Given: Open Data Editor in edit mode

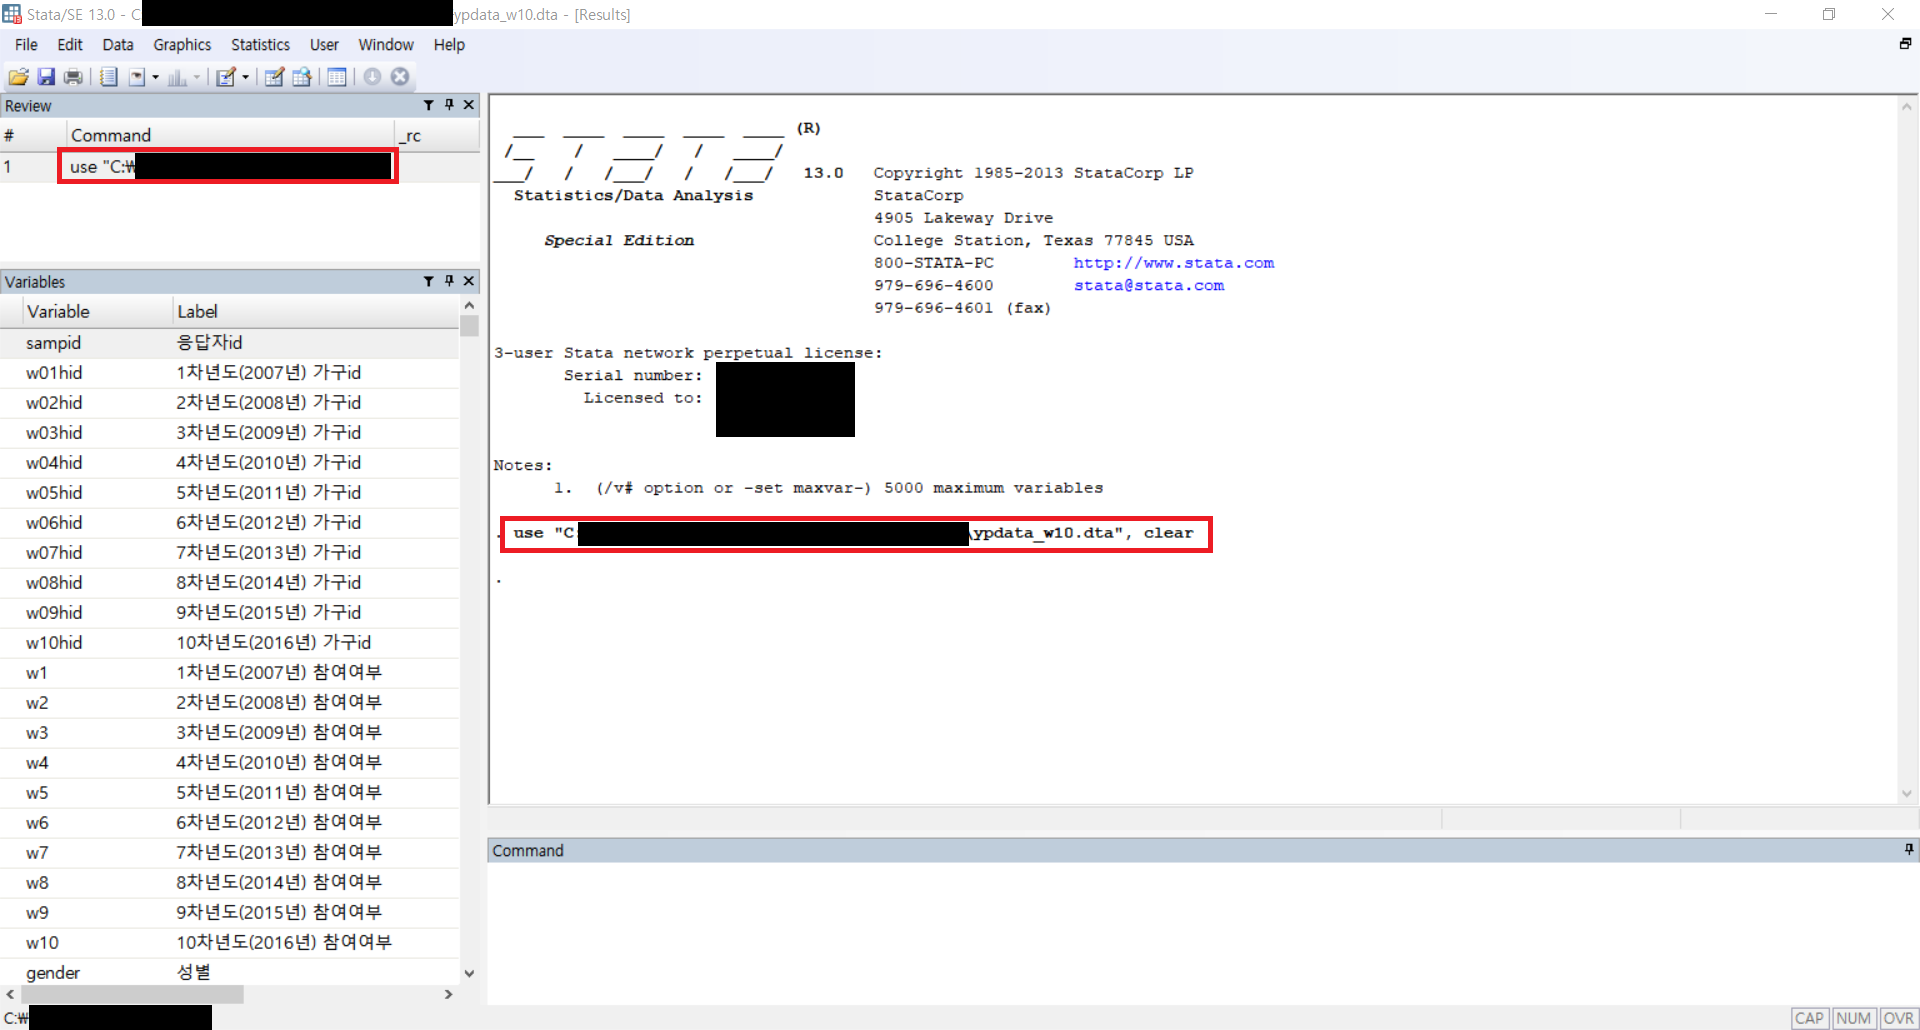Looking at the screenshot, I should [x=274, y=77].
